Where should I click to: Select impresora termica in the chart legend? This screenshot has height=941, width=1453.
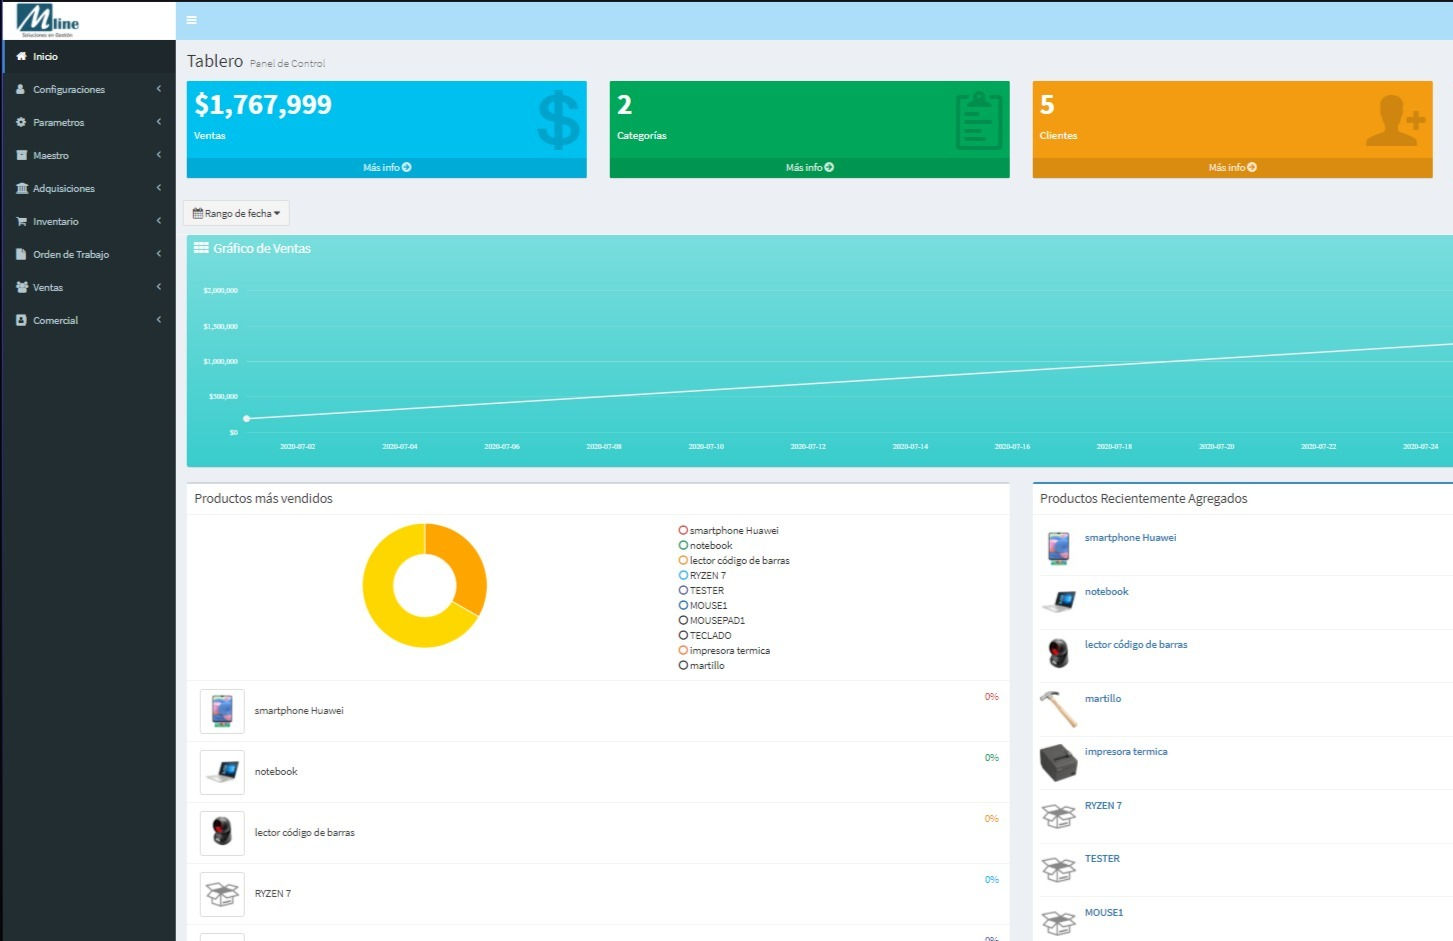pyautogui.click(x=729, y=650)
